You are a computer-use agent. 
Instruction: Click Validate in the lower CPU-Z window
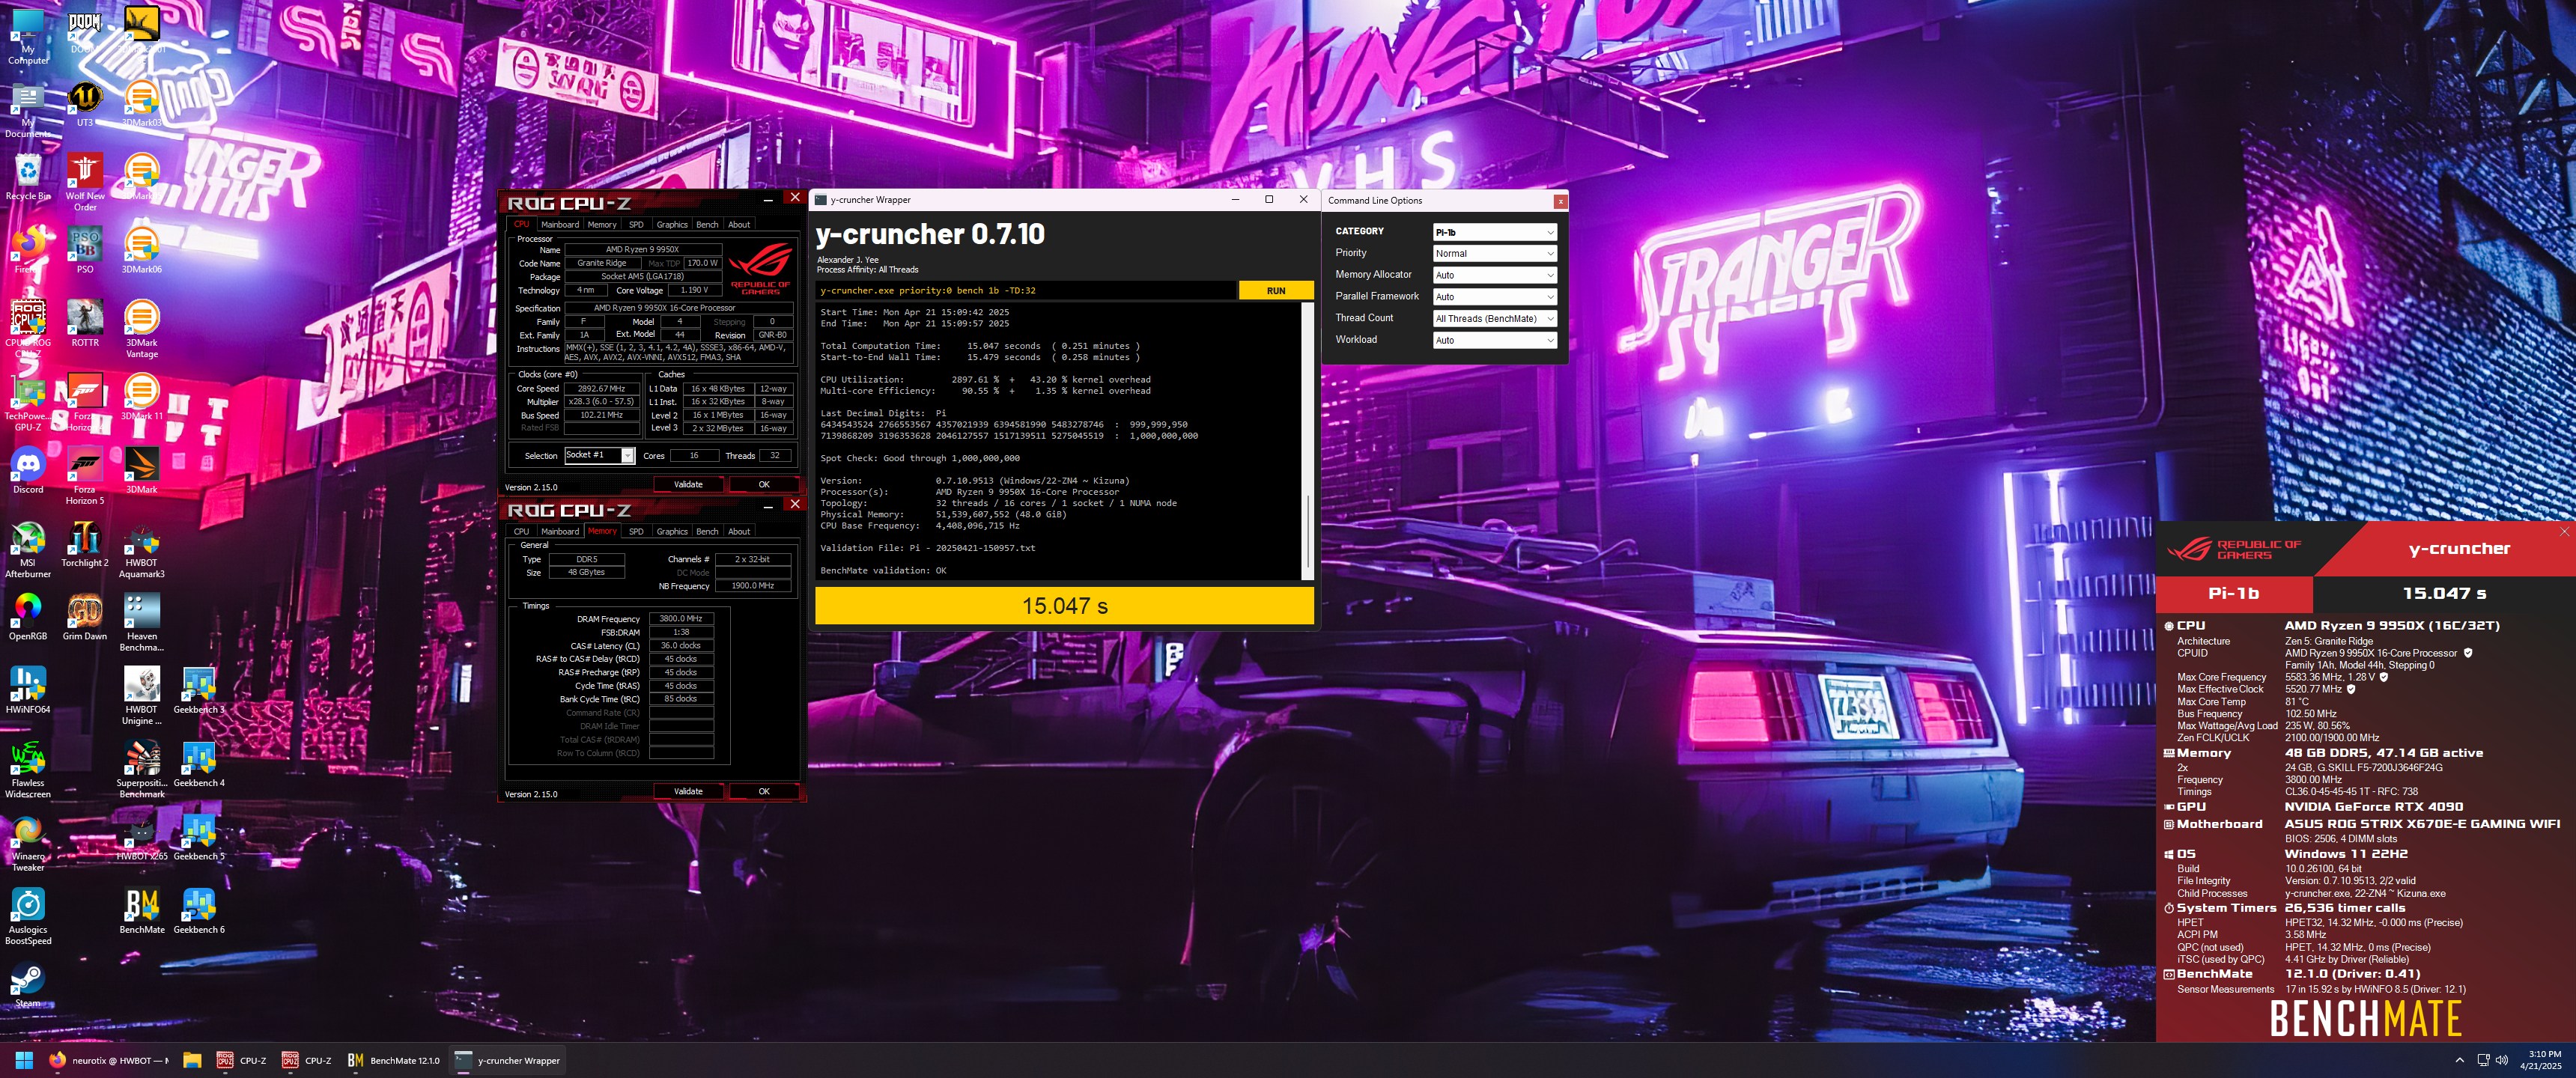point(688,792)
